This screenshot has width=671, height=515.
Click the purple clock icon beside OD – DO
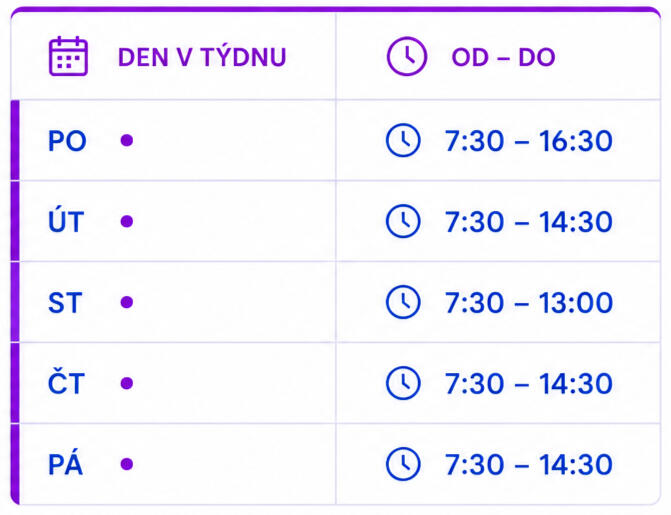(407, 56)
